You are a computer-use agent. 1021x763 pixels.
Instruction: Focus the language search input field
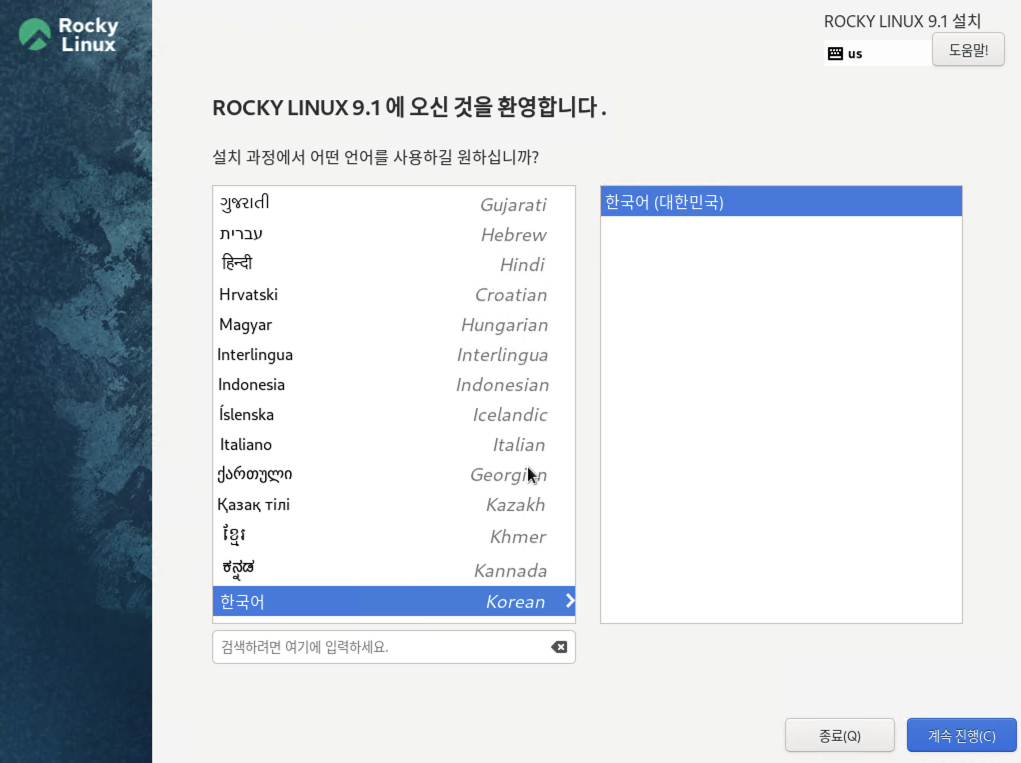point(393,647)
